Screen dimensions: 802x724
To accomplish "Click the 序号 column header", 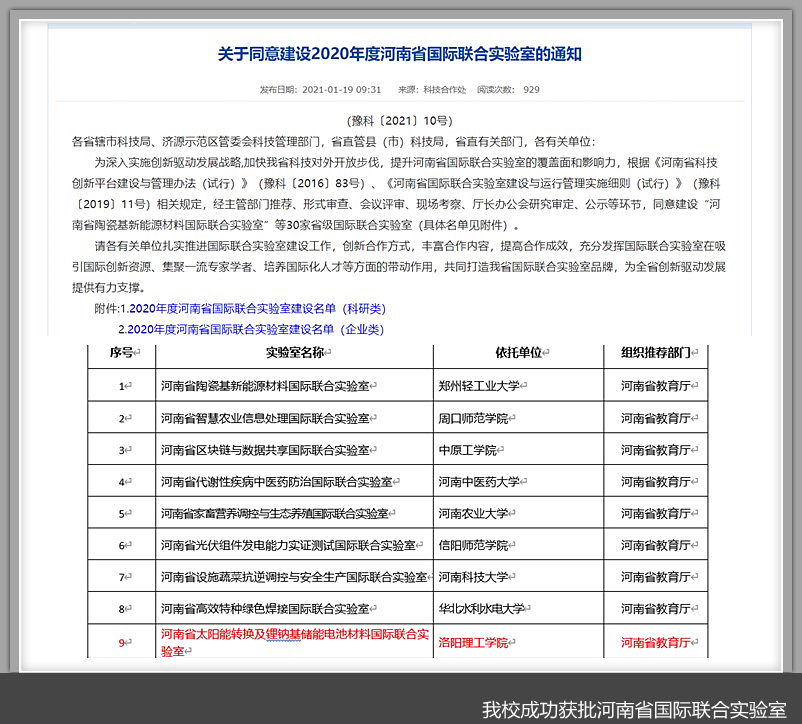I will click(x=122, y=353).
